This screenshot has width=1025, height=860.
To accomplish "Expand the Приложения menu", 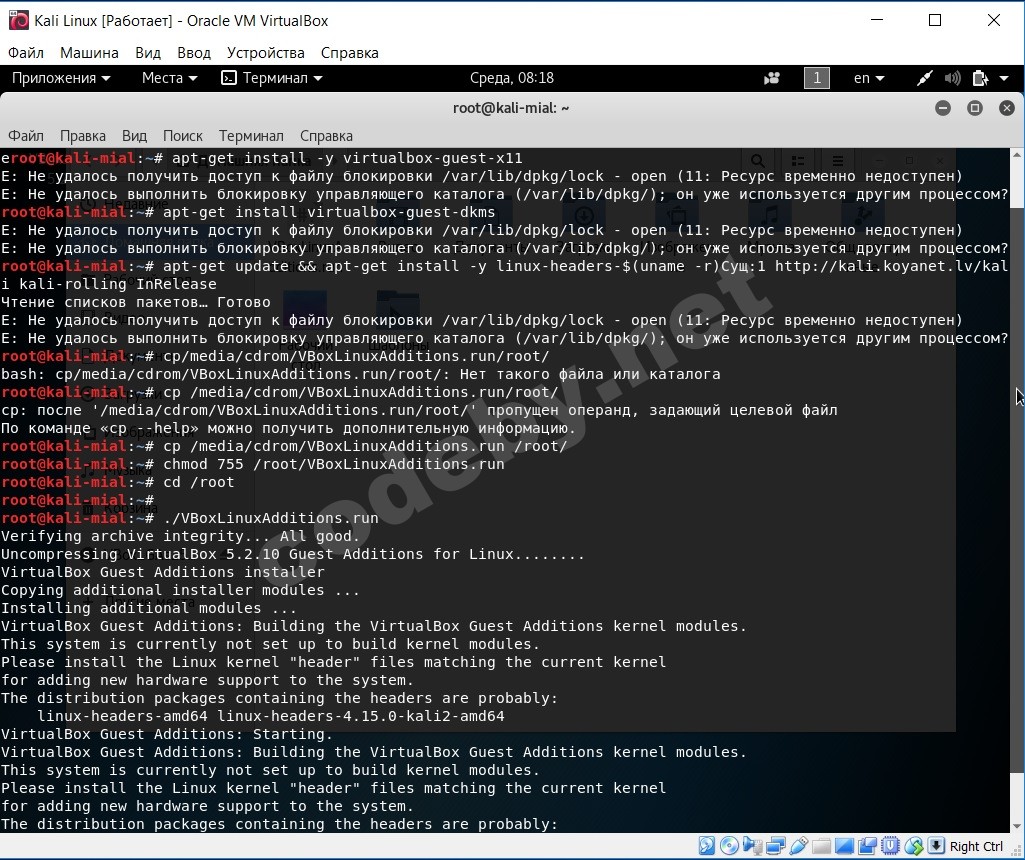I will [61, 78].
